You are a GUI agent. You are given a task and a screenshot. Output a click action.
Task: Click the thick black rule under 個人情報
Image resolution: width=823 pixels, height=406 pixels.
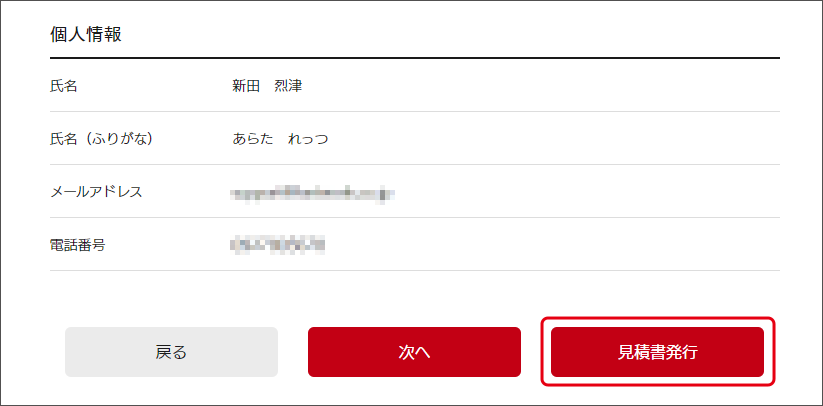click(x=415, y=58)
